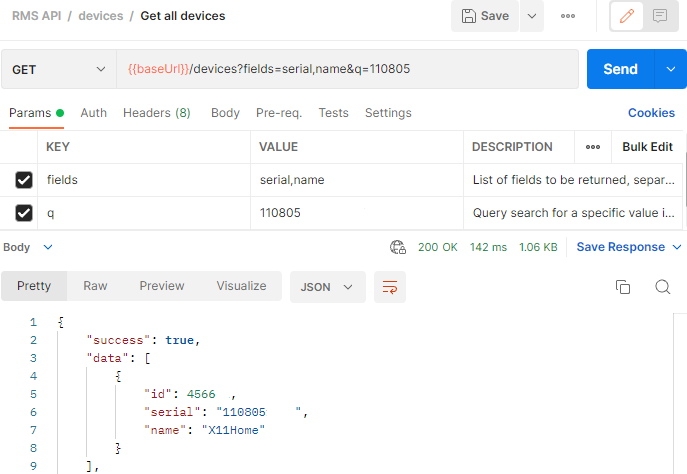Switch to the Raw response view
687x474 pixels.
[x=95, y=286]
